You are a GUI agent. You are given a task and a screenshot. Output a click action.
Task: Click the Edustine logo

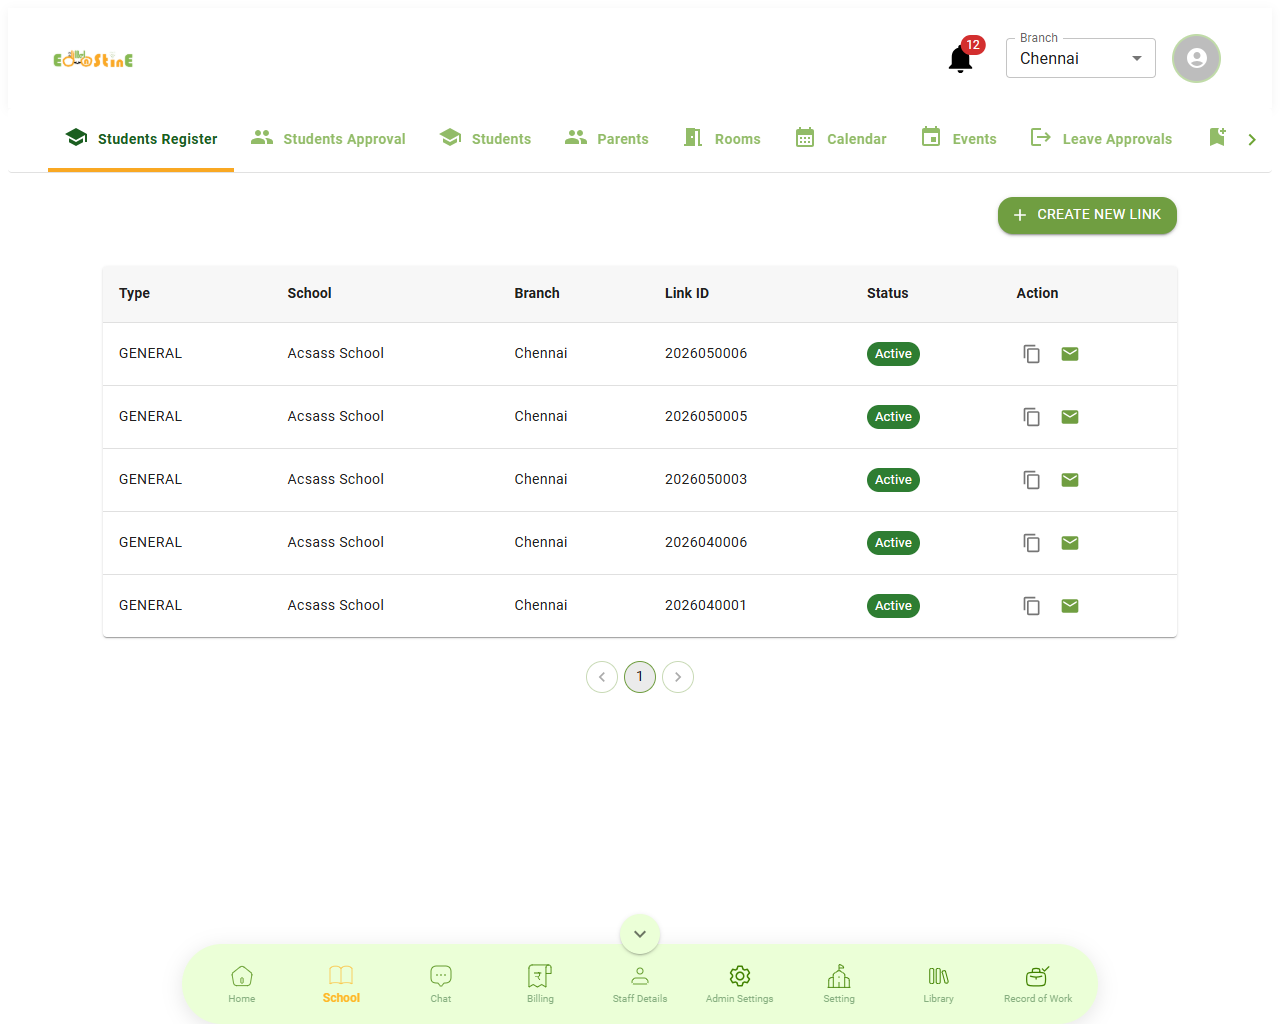[93, 59]
